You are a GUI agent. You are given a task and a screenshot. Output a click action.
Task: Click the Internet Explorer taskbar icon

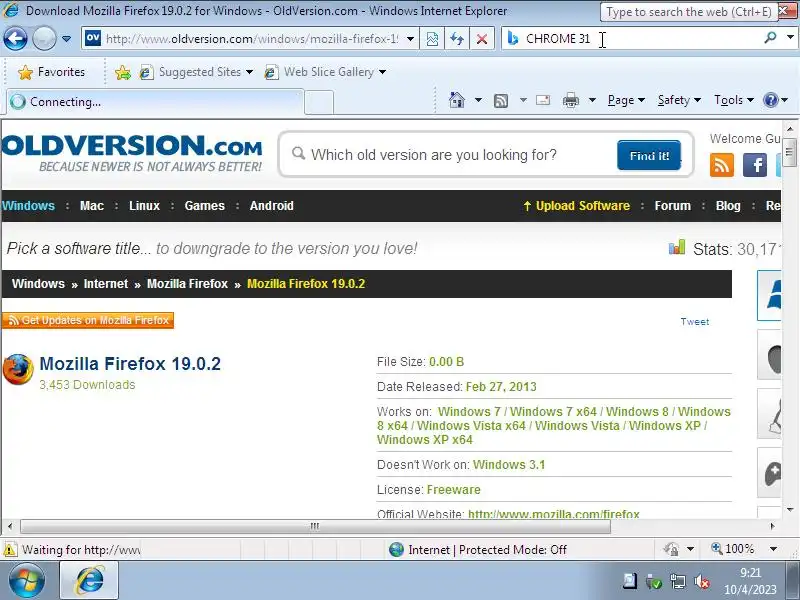(90, 580)
